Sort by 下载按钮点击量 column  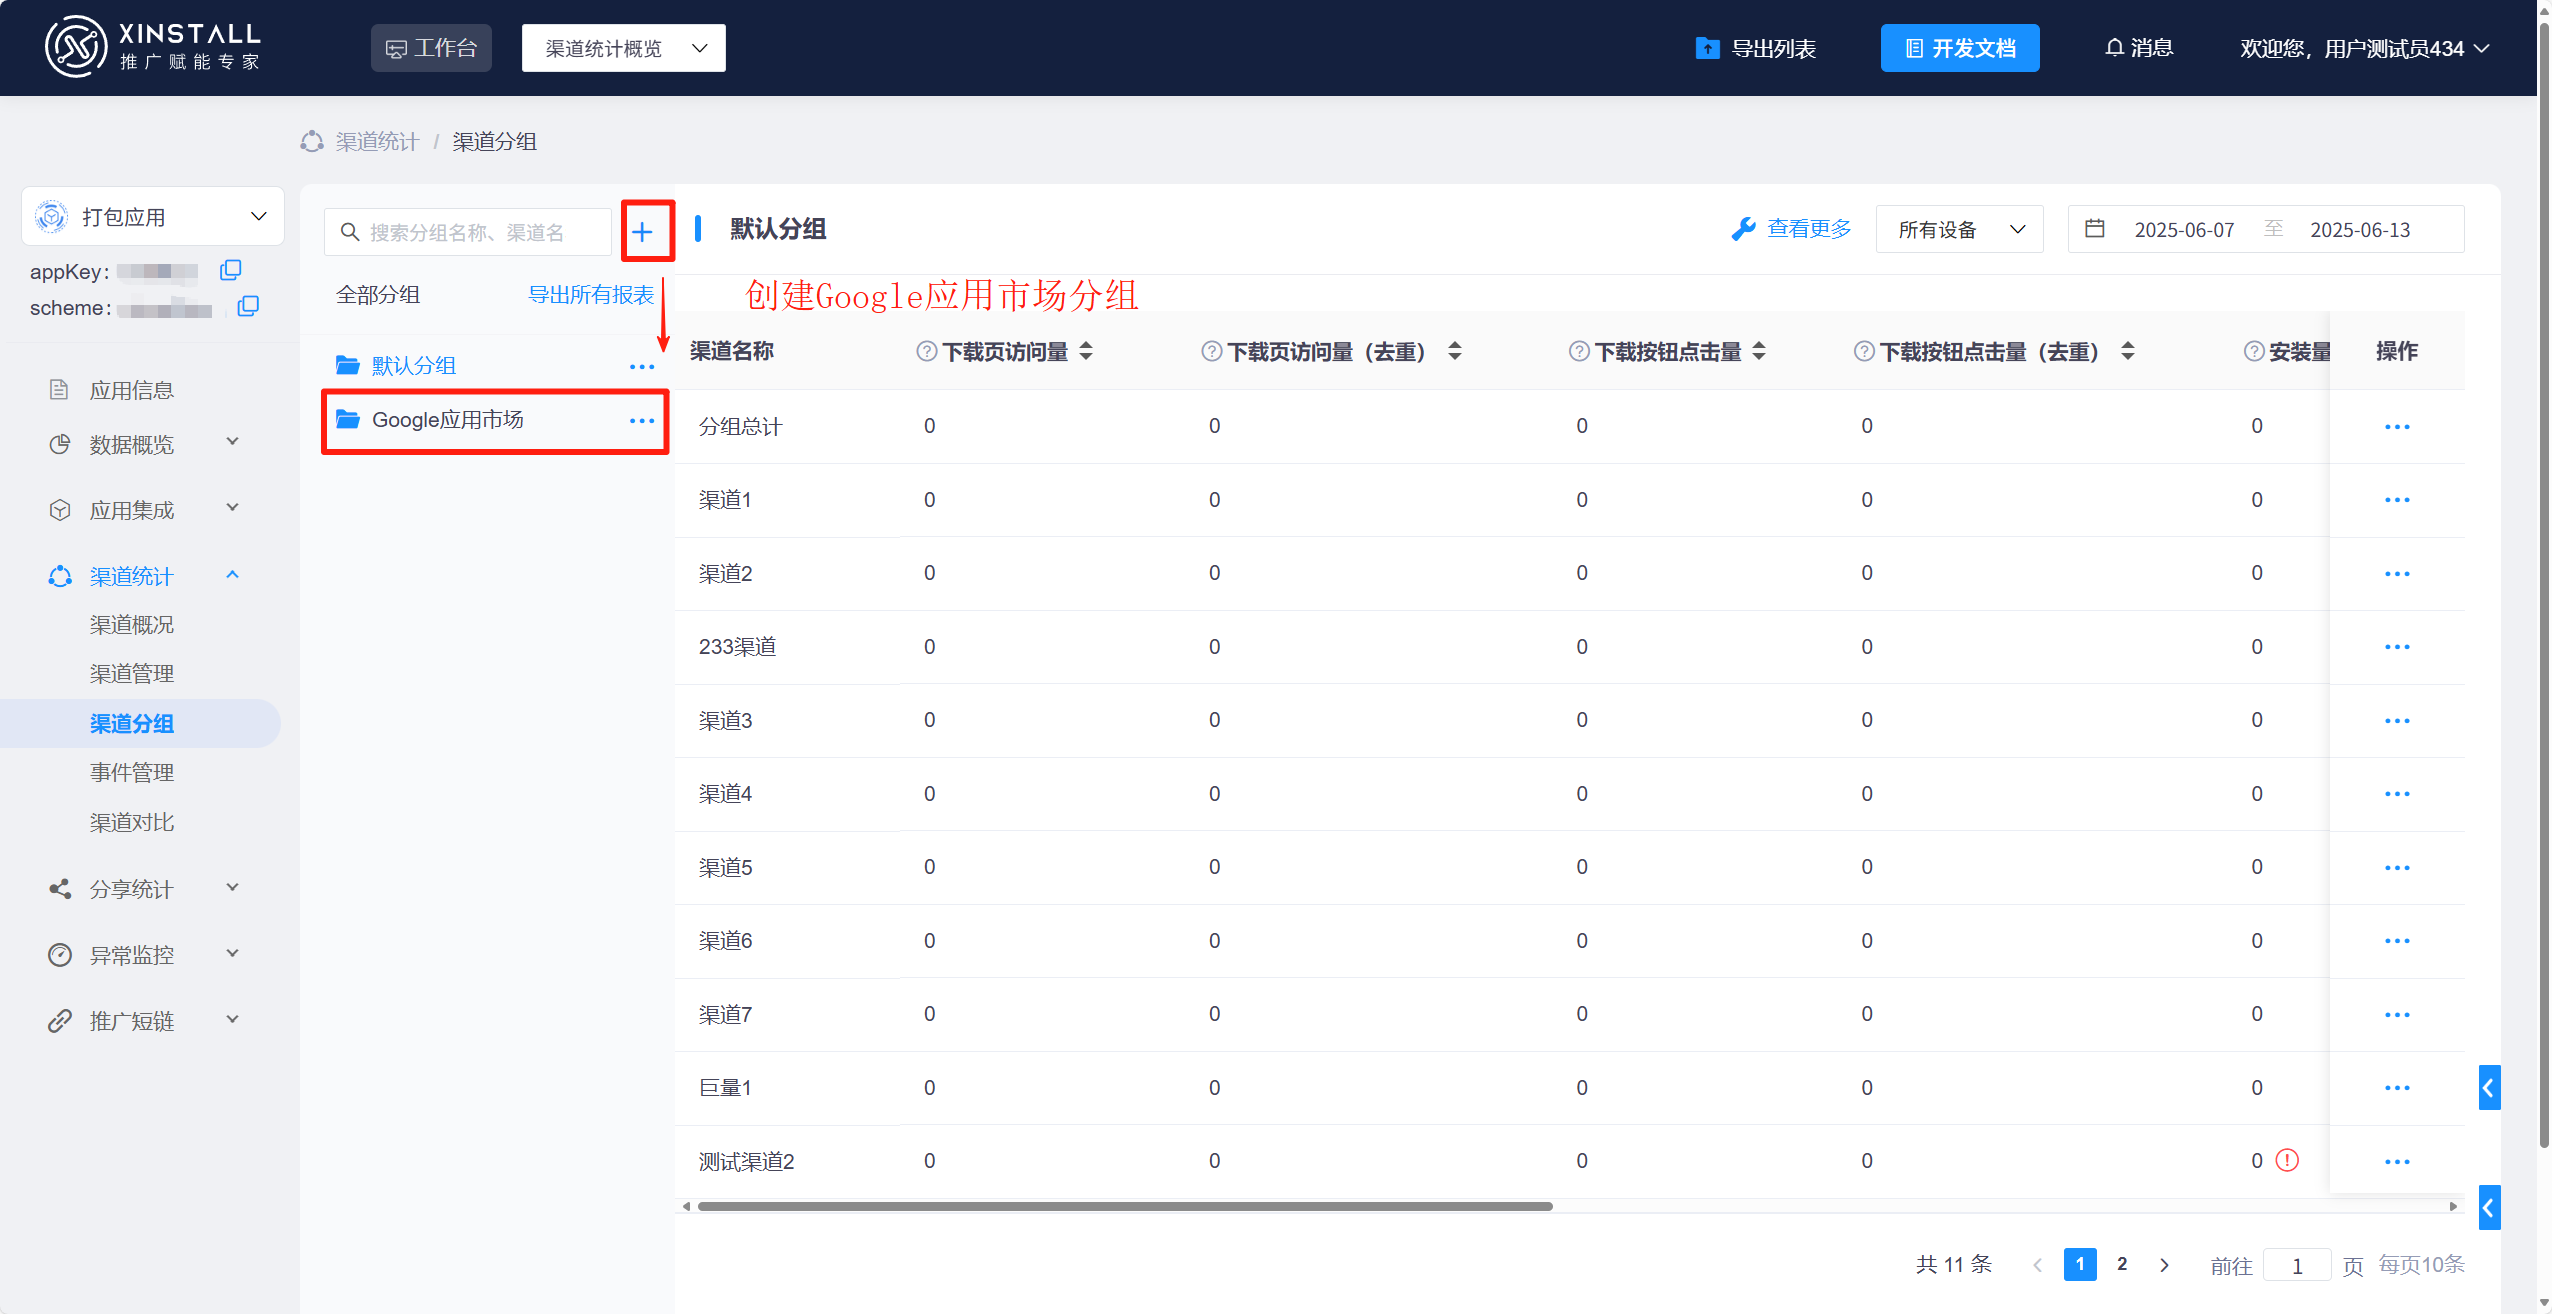(x=1759, y=351)
